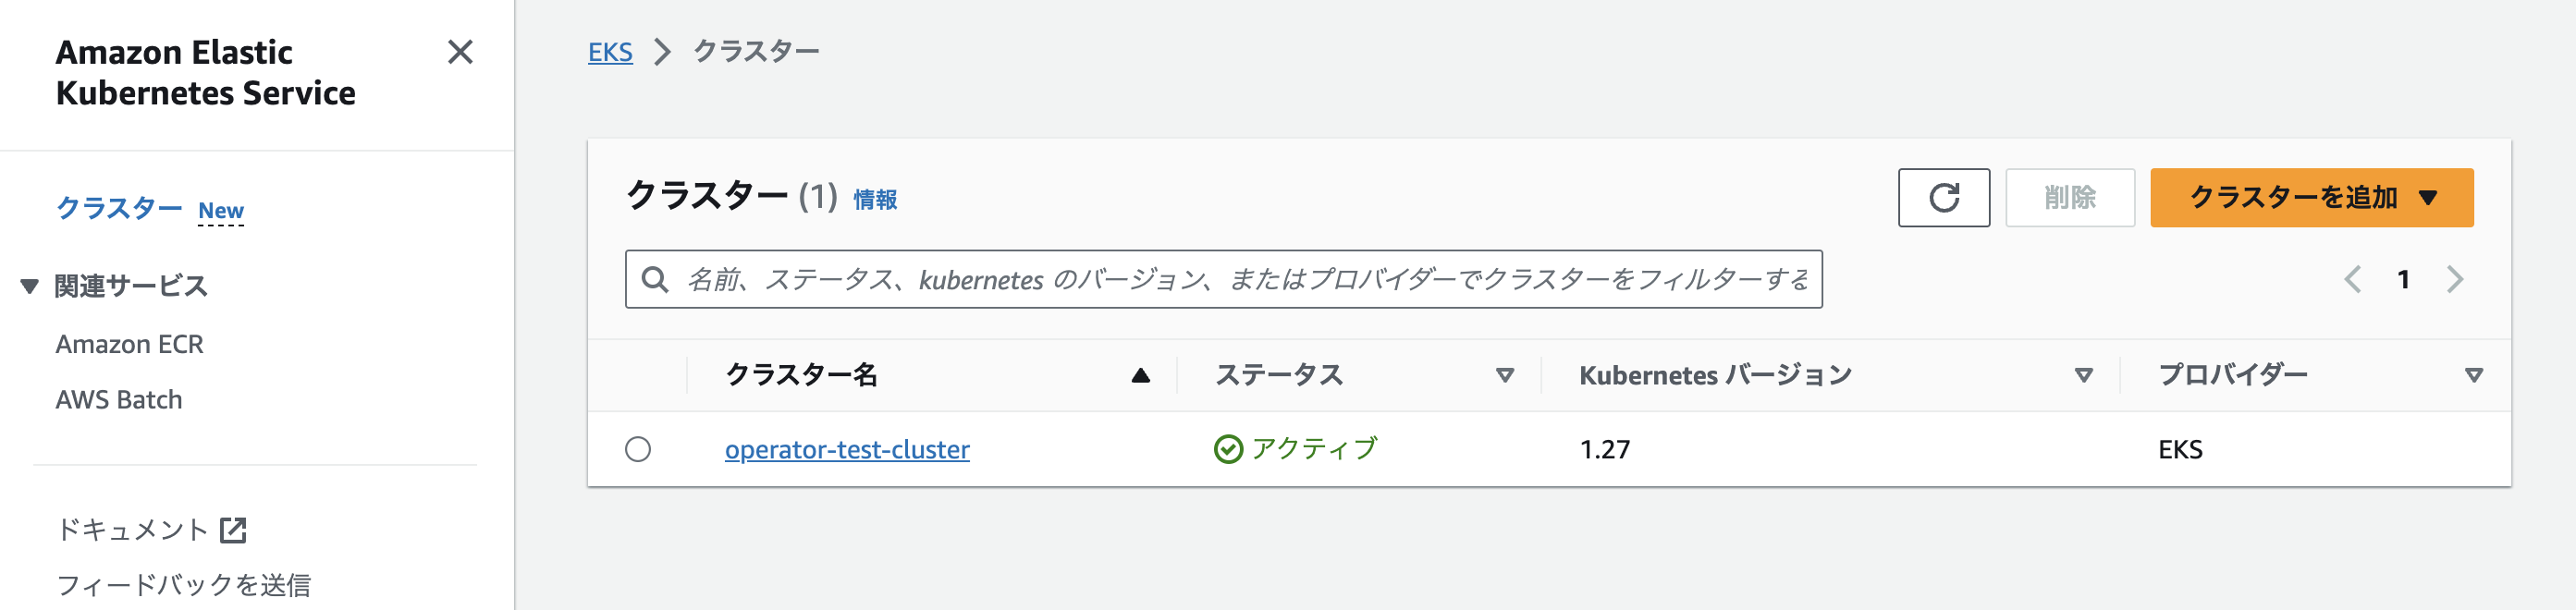Sort by プロバイダー column arrow
The width and height of the screenshot is (2576, 610).
coord(2473,376)
